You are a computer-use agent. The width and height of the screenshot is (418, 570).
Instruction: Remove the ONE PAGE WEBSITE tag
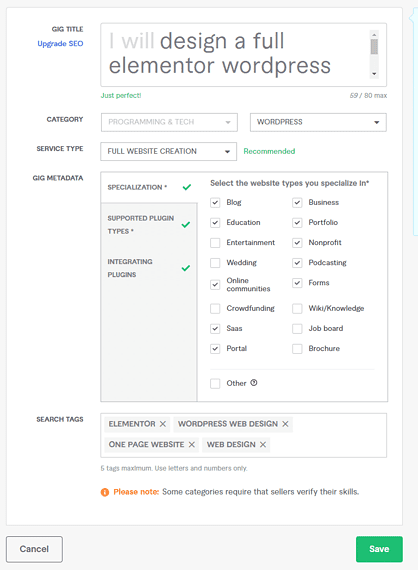pyautogui.click(x=192, y=444)
